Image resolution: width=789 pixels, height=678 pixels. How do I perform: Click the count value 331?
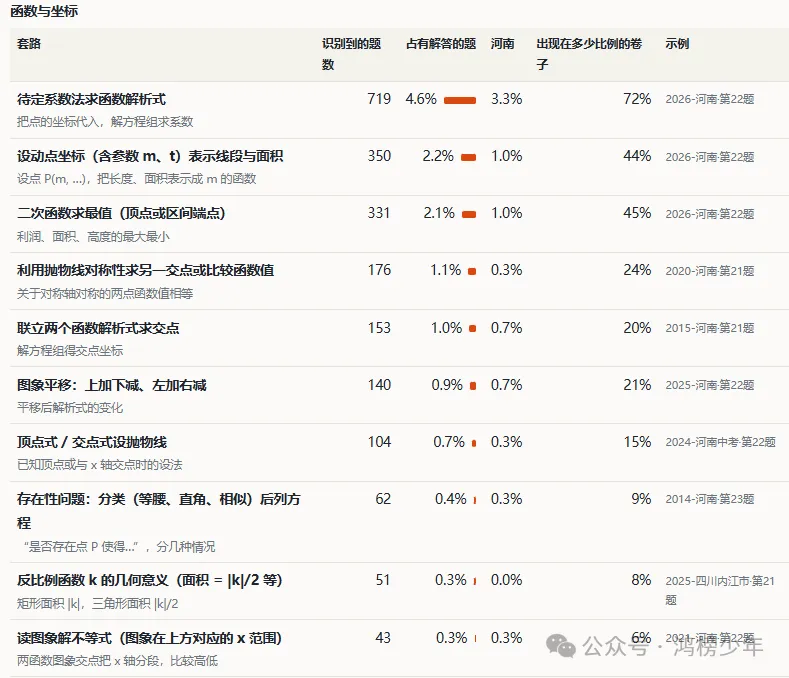[x=379, y=213]
